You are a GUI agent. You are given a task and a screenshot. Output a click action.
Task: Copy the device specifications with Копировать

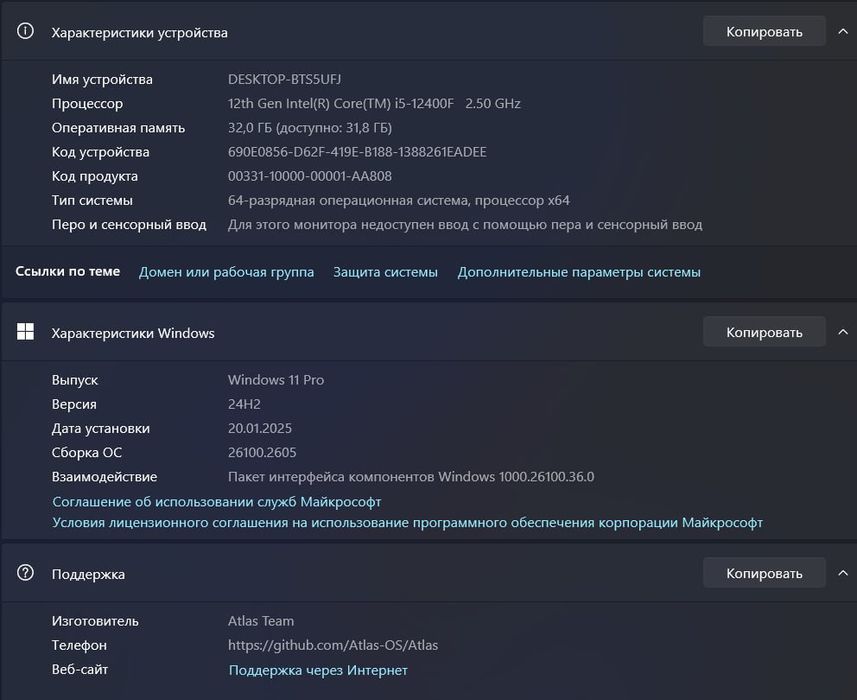click(764, 31)
